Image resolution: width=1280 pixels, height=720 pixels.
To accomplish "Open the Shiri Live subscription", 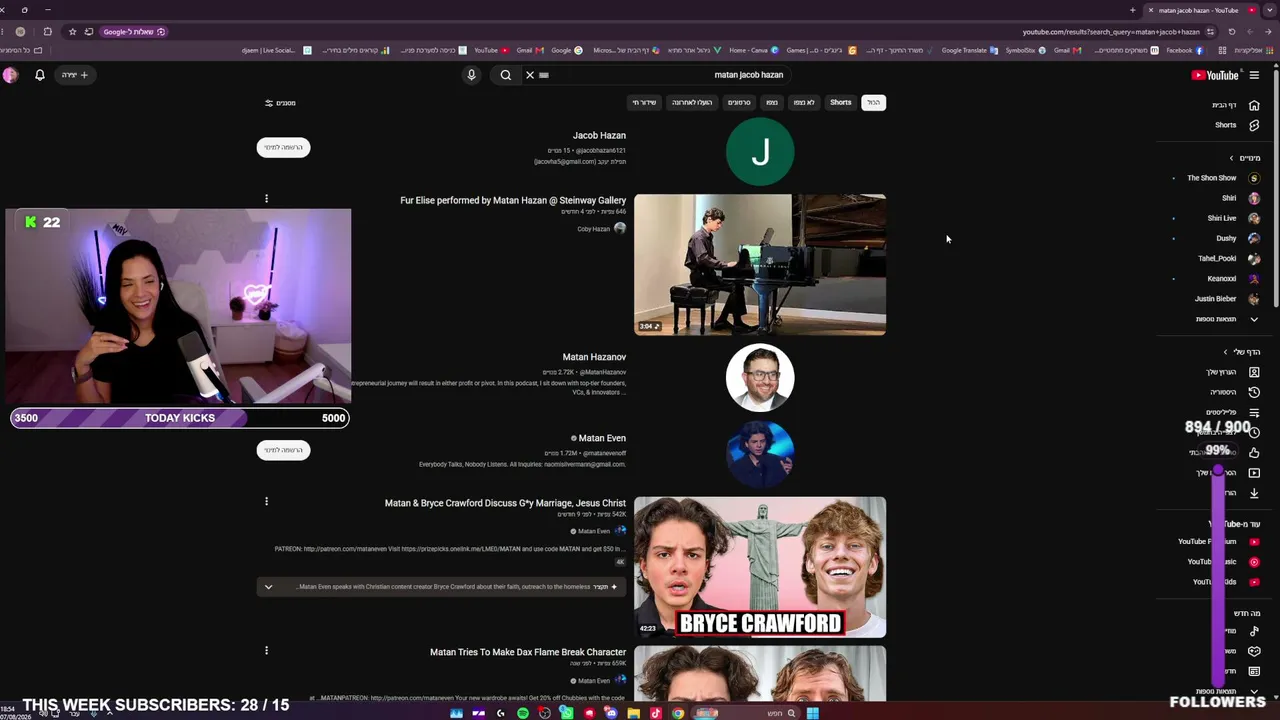I will [1232, 218].
